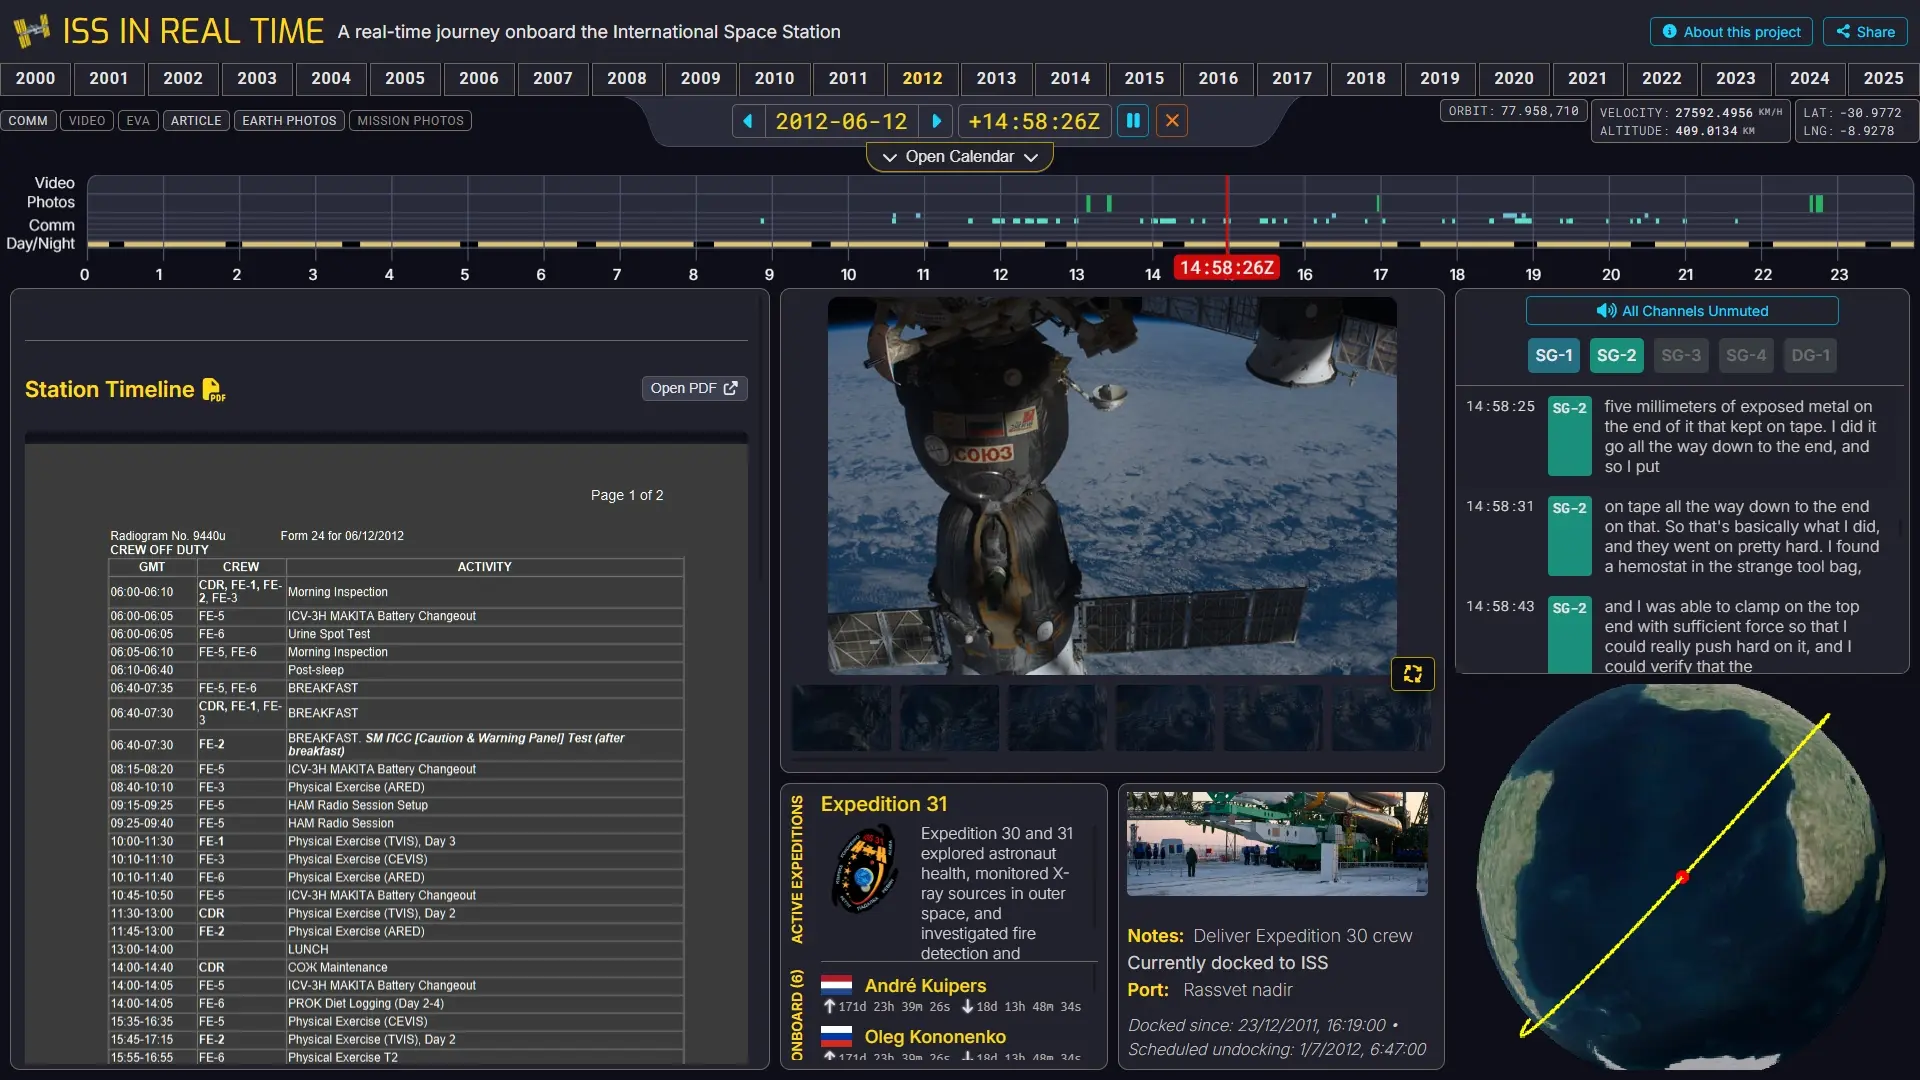The image size is (1920, 1080).
Task: Click the time field +14:58:26Z
Action: coord(1034,121)
